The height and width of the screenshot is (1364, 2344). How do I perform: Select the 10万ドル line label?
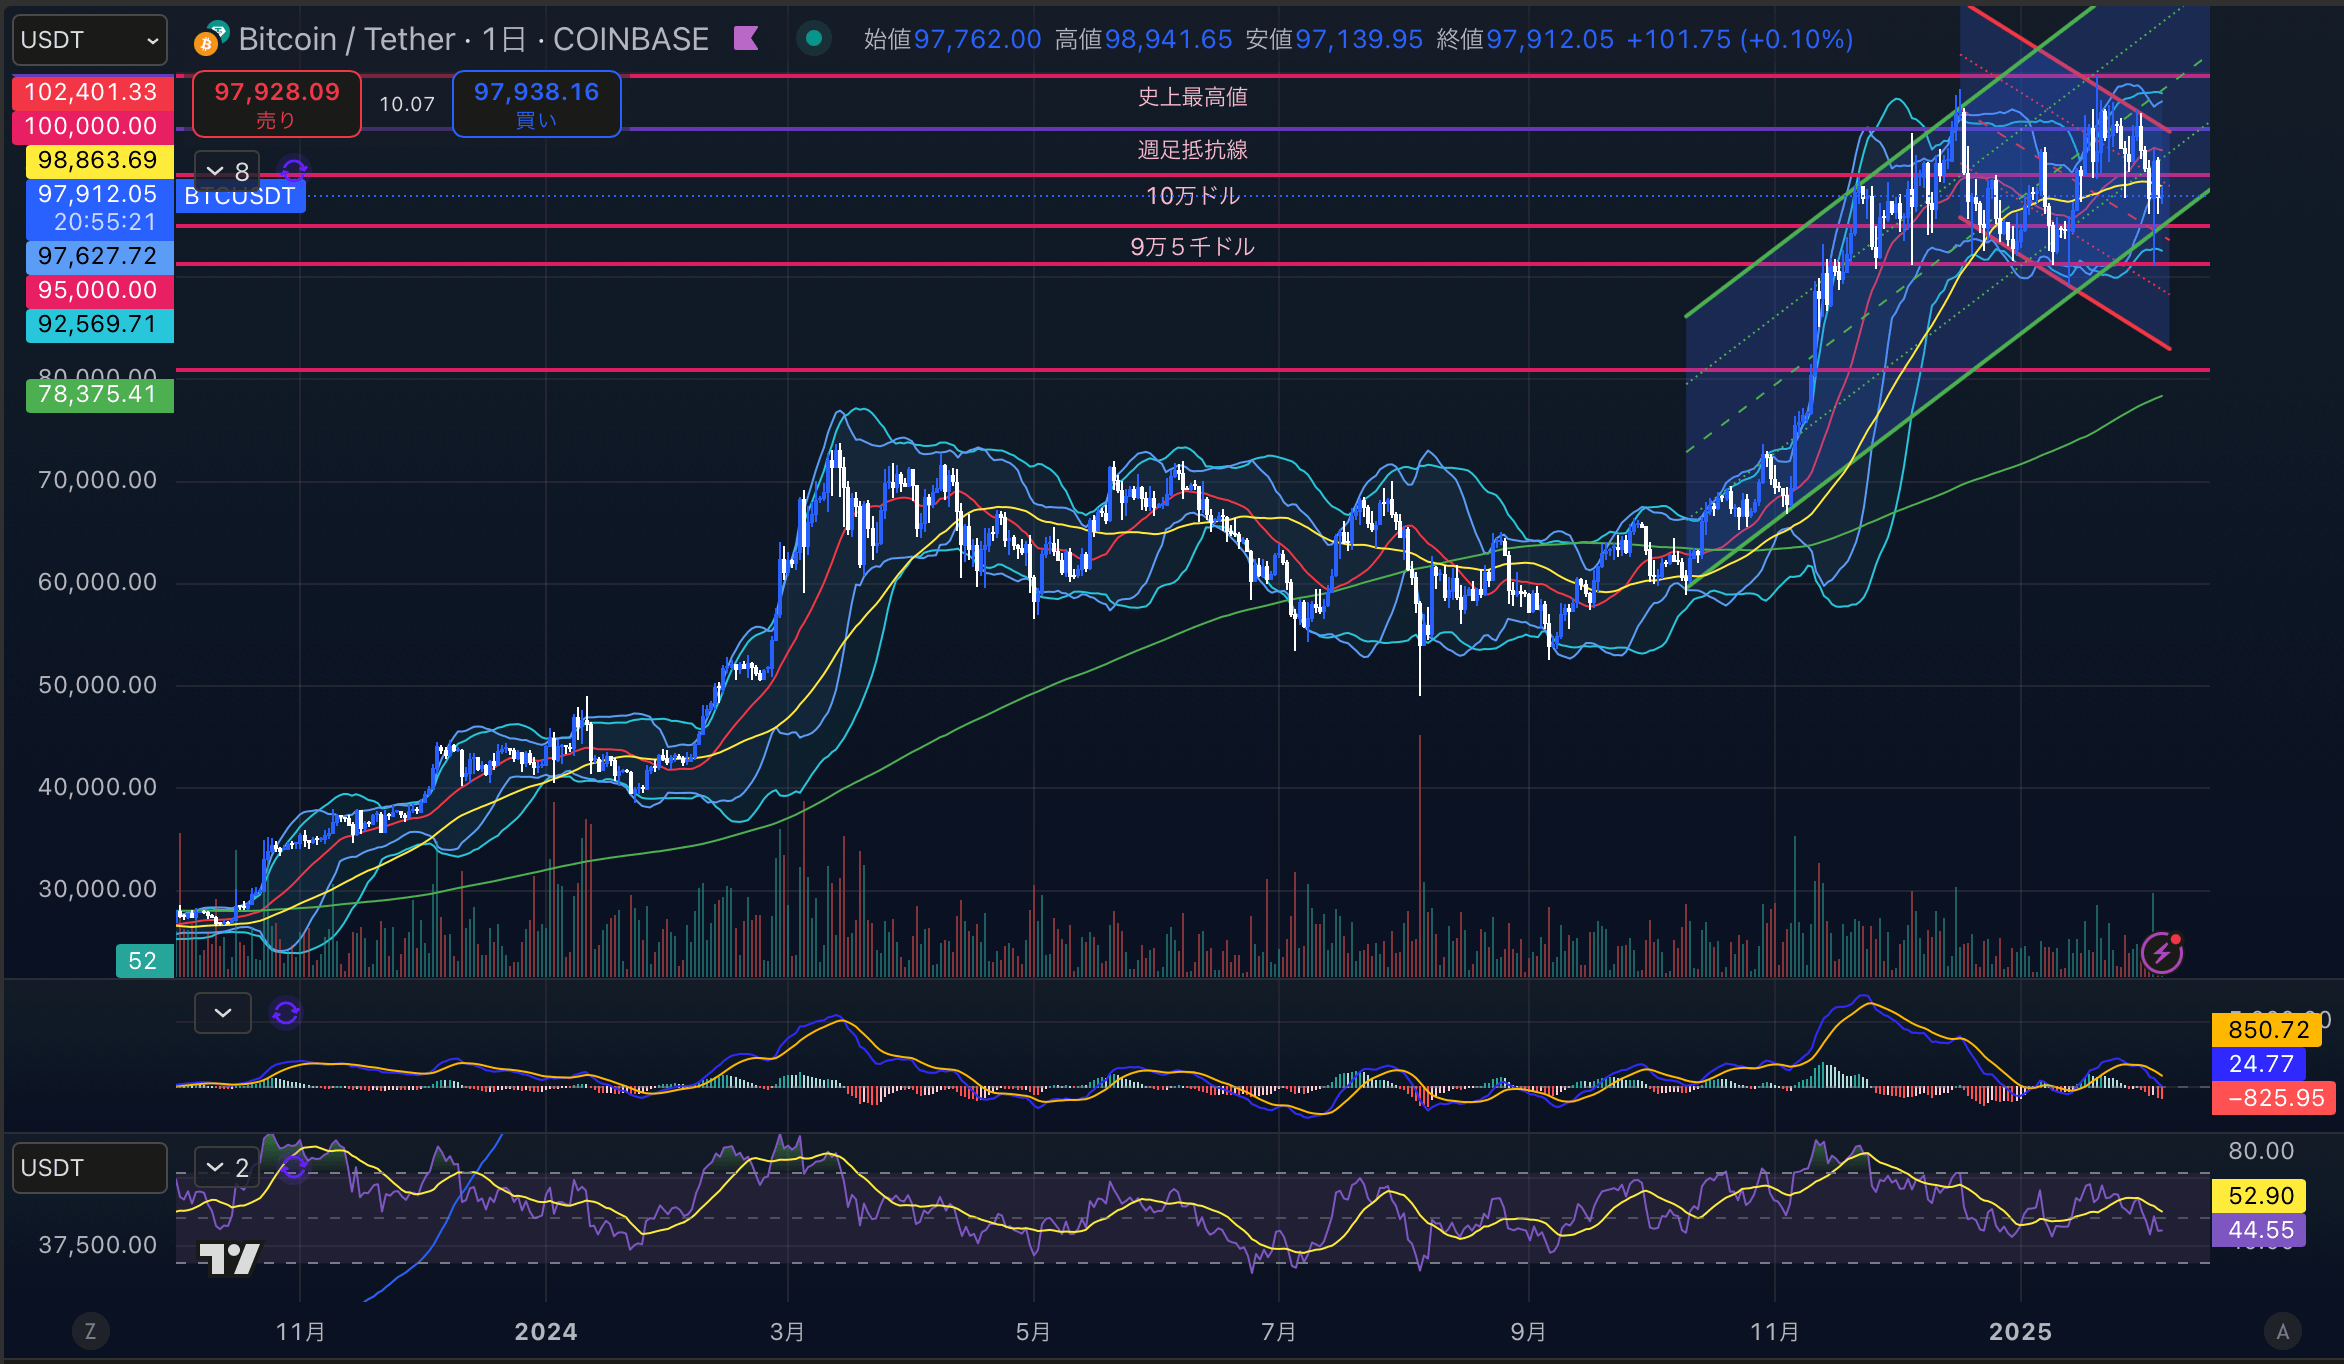pyautogui.click(x=1193, y=196)
